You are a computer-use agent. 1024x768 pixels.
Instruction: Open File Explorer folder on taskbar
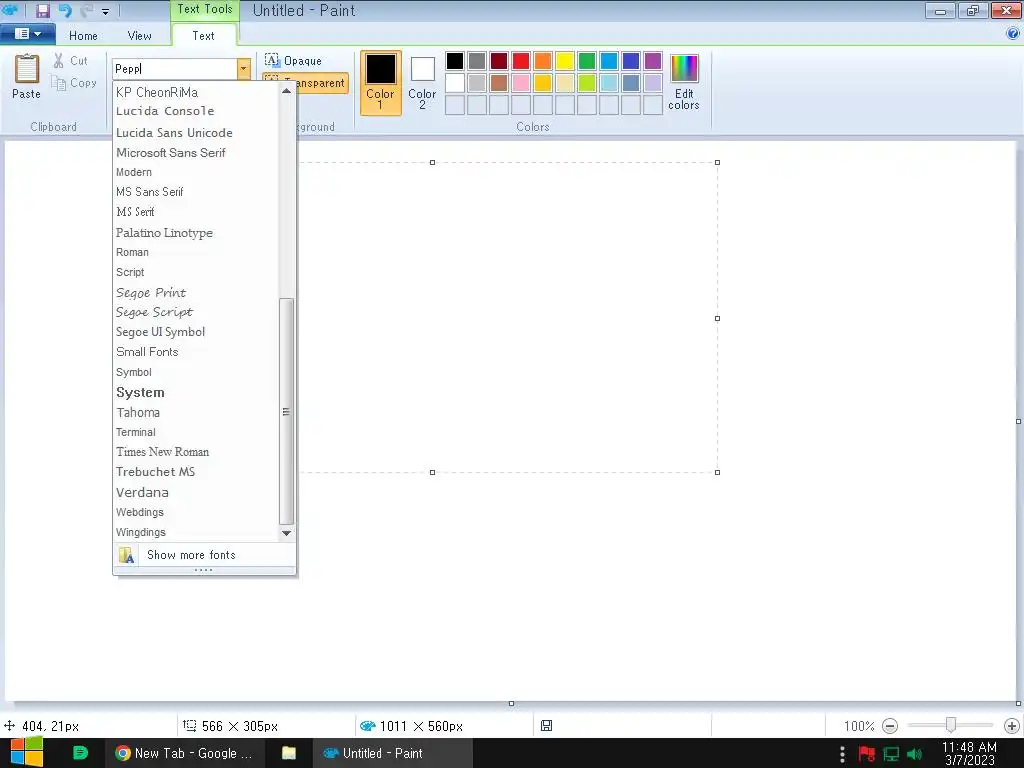tap(289, 753)
